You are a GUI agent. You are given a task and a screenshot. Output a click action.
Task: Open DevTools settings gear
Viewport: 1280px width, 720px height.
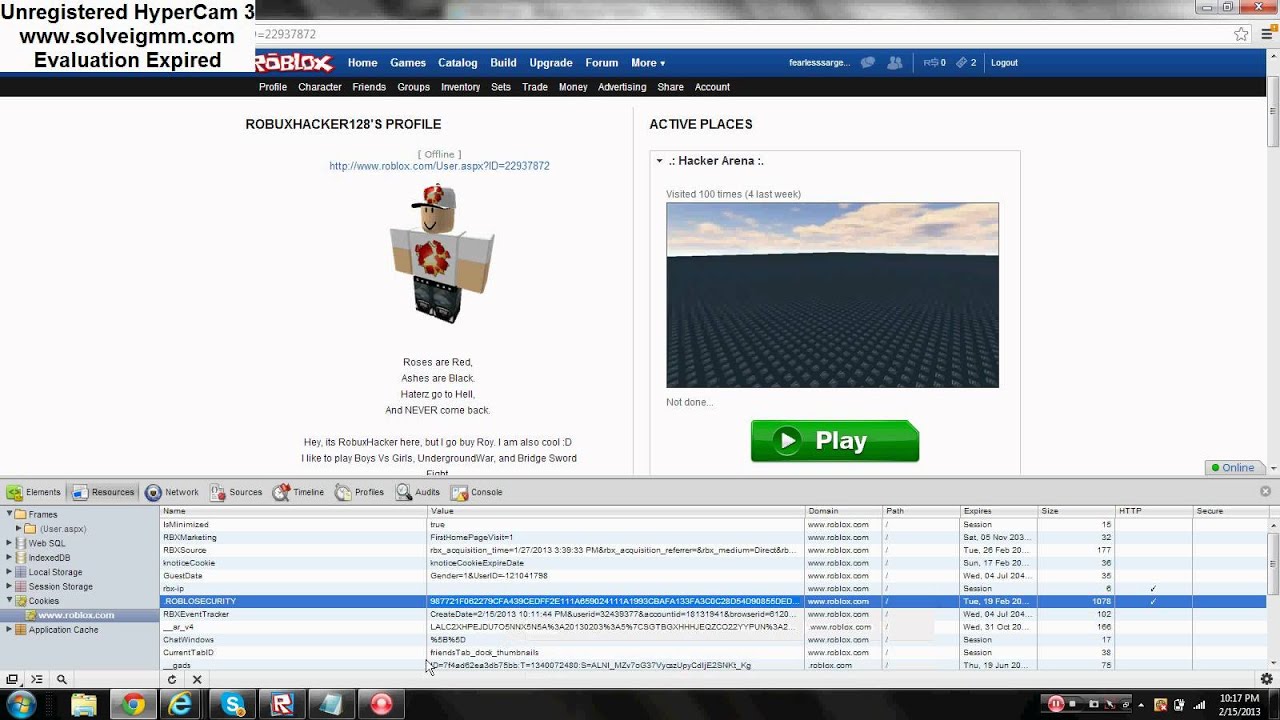1267,679
